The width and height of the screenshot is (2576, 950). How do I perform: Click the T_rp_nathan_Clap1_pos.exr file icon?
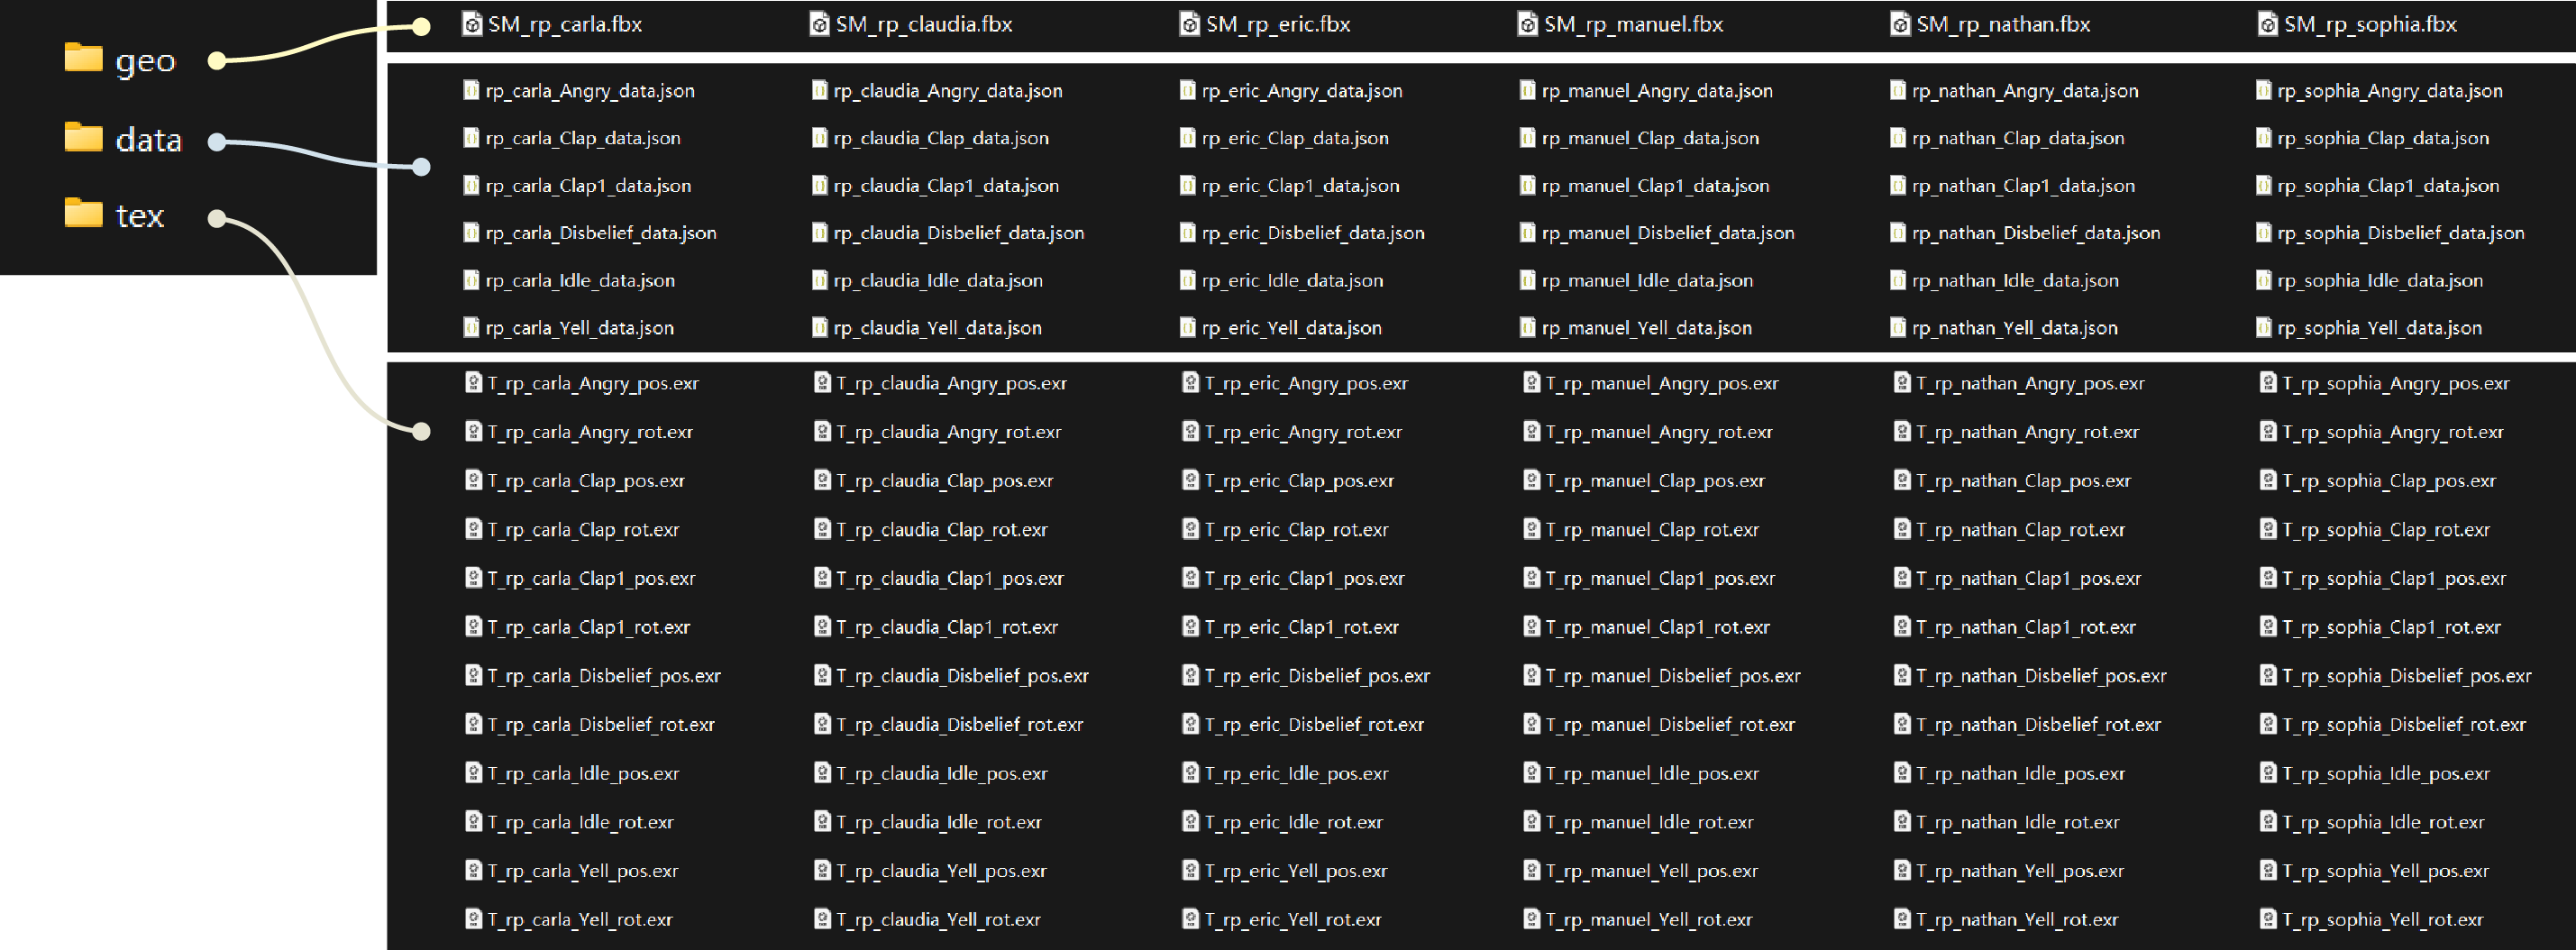(1902, 577)
